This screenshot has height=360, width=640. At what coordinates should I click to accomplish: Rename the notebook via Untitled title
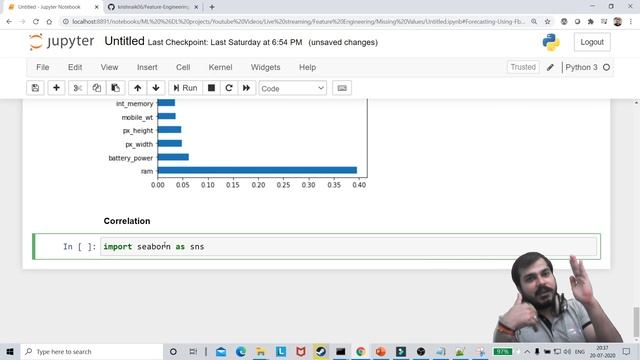(124, 41)
